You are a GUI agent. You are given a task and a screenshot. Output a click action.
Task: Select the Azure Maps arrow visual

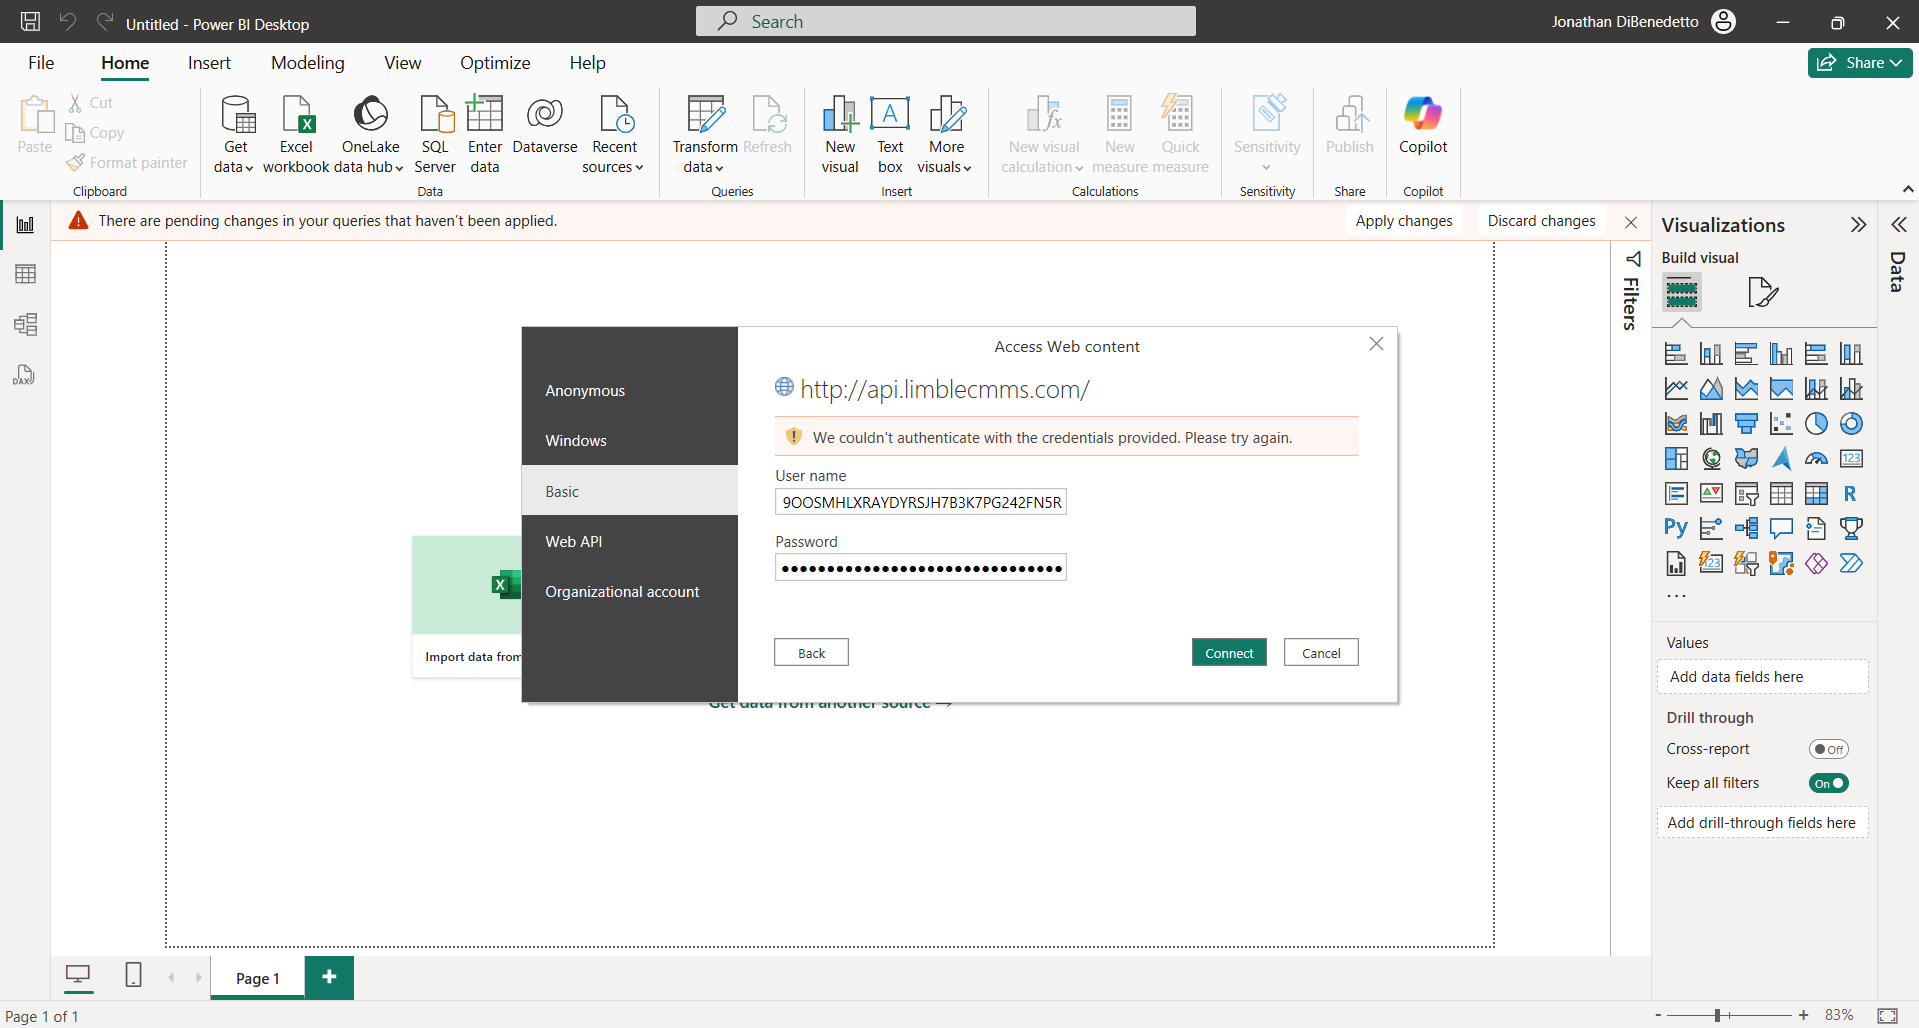(1781, 459)
